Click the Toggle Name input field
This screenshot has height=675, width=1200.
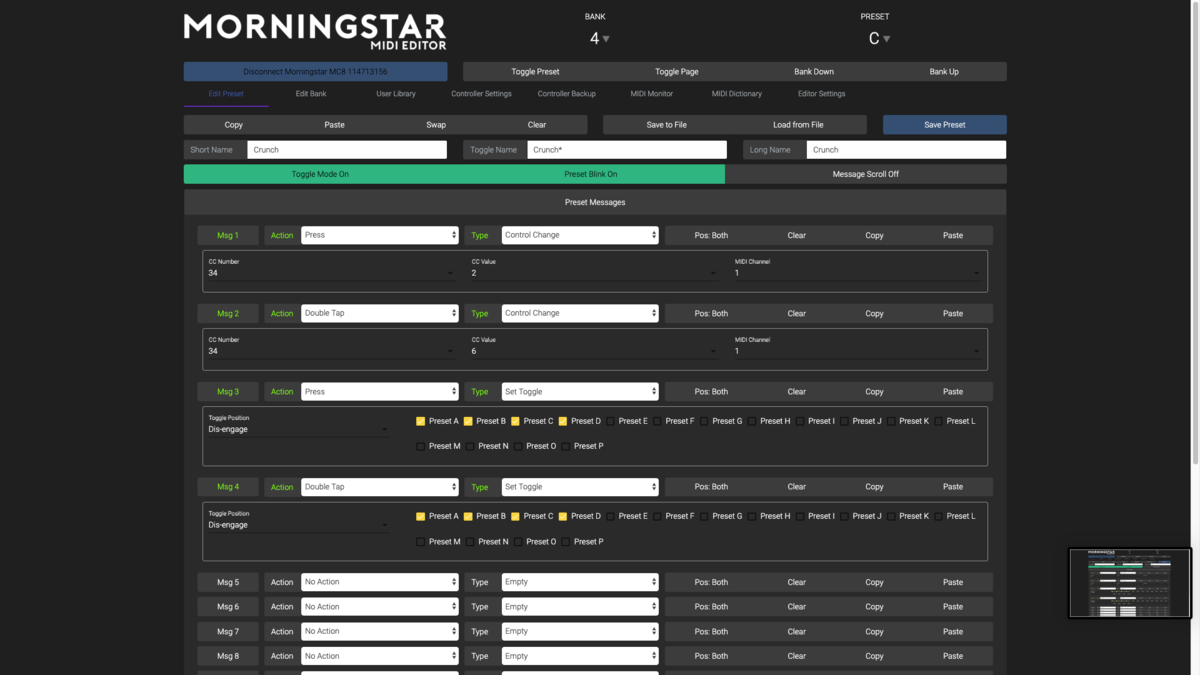(x=627, y=150)
